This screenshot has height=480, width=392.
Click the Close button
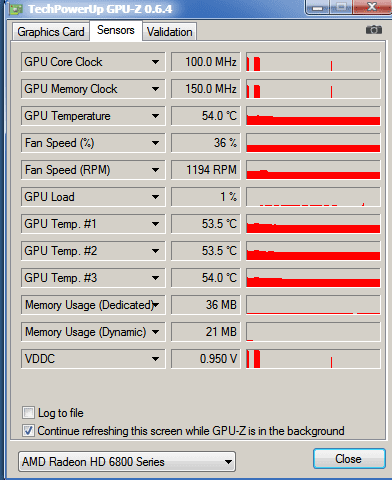[349, 459]
